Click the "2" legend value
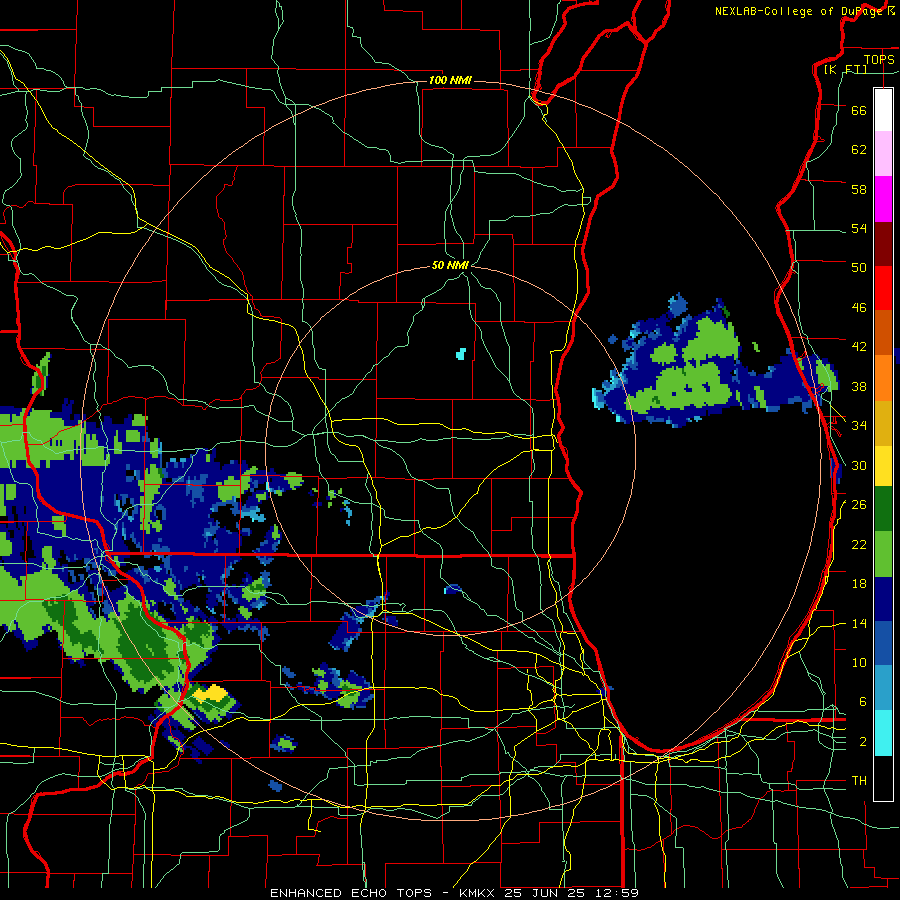The height and width of the screenshot is (900, 900). pyautogui.click(x=863, y=742)
